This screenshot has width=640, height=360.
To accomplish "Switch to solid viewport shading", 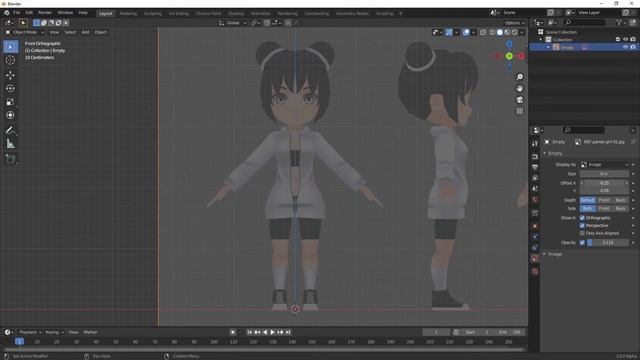I will tap(500, 33).
